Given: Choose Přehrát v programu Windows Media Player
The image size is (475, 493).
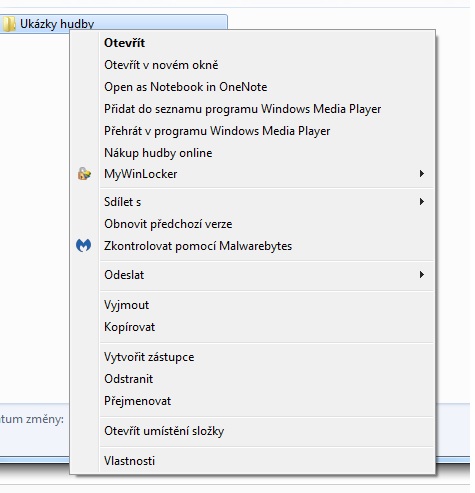Looking at the screenshot, I should (252, 131).
